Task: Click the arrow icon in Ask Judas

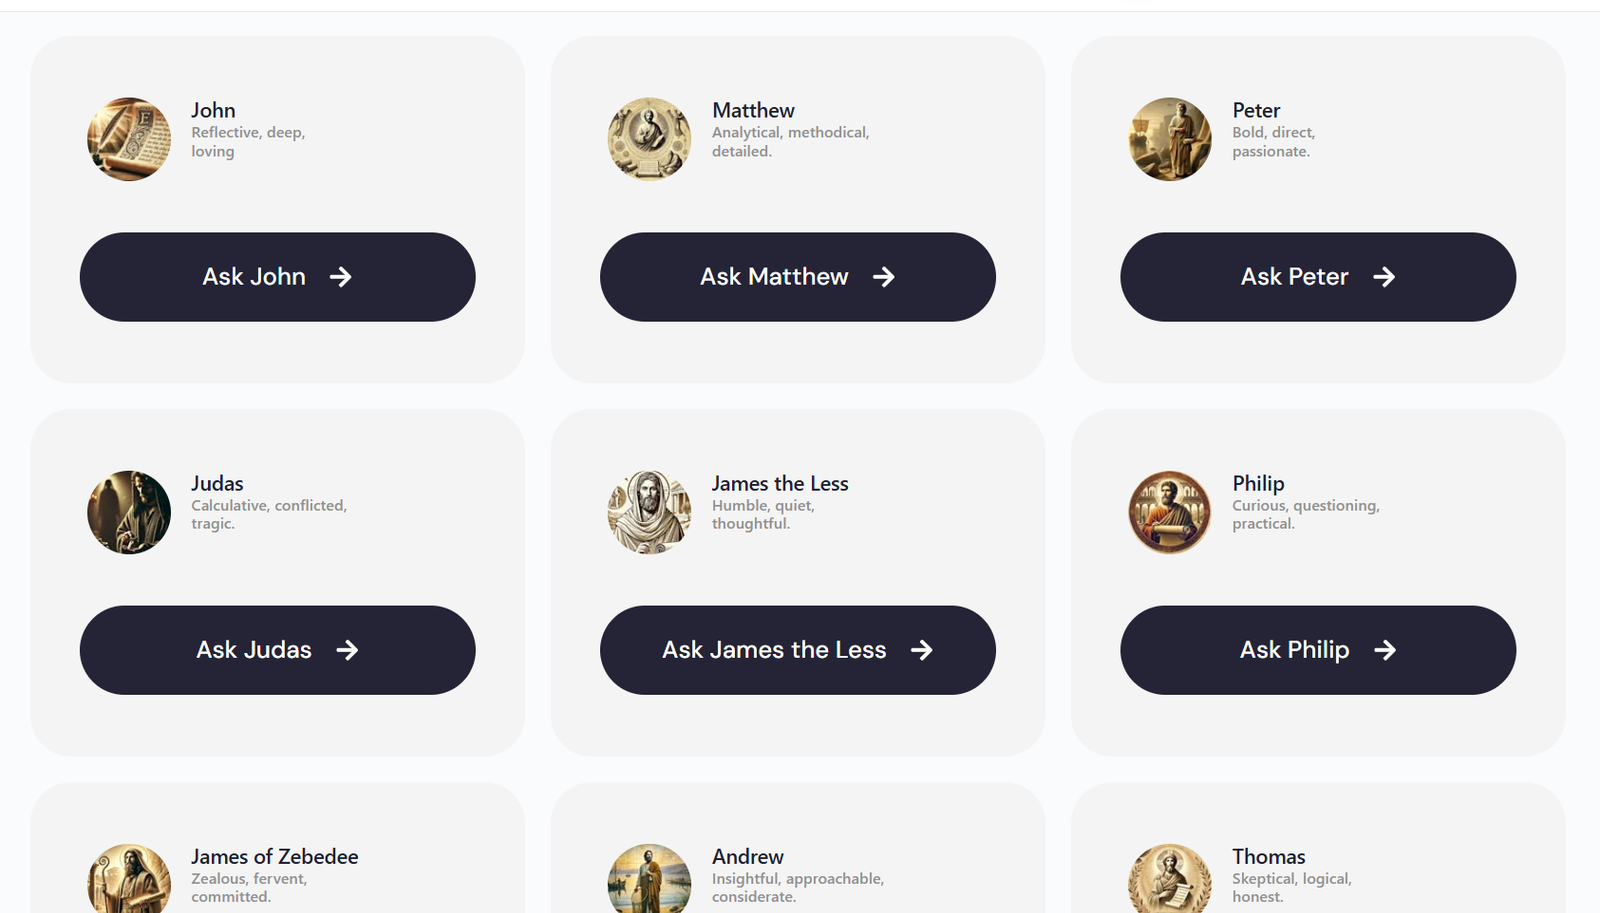Action: 347,650
